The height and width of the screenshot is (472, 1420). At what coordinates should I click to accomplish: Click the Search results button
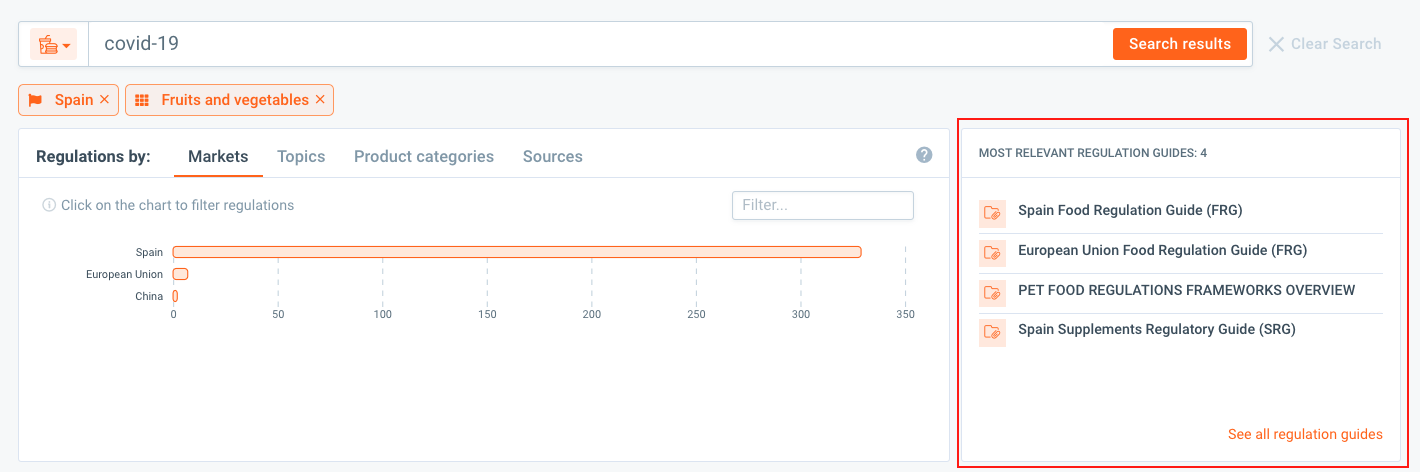(x=1180, y=44)
